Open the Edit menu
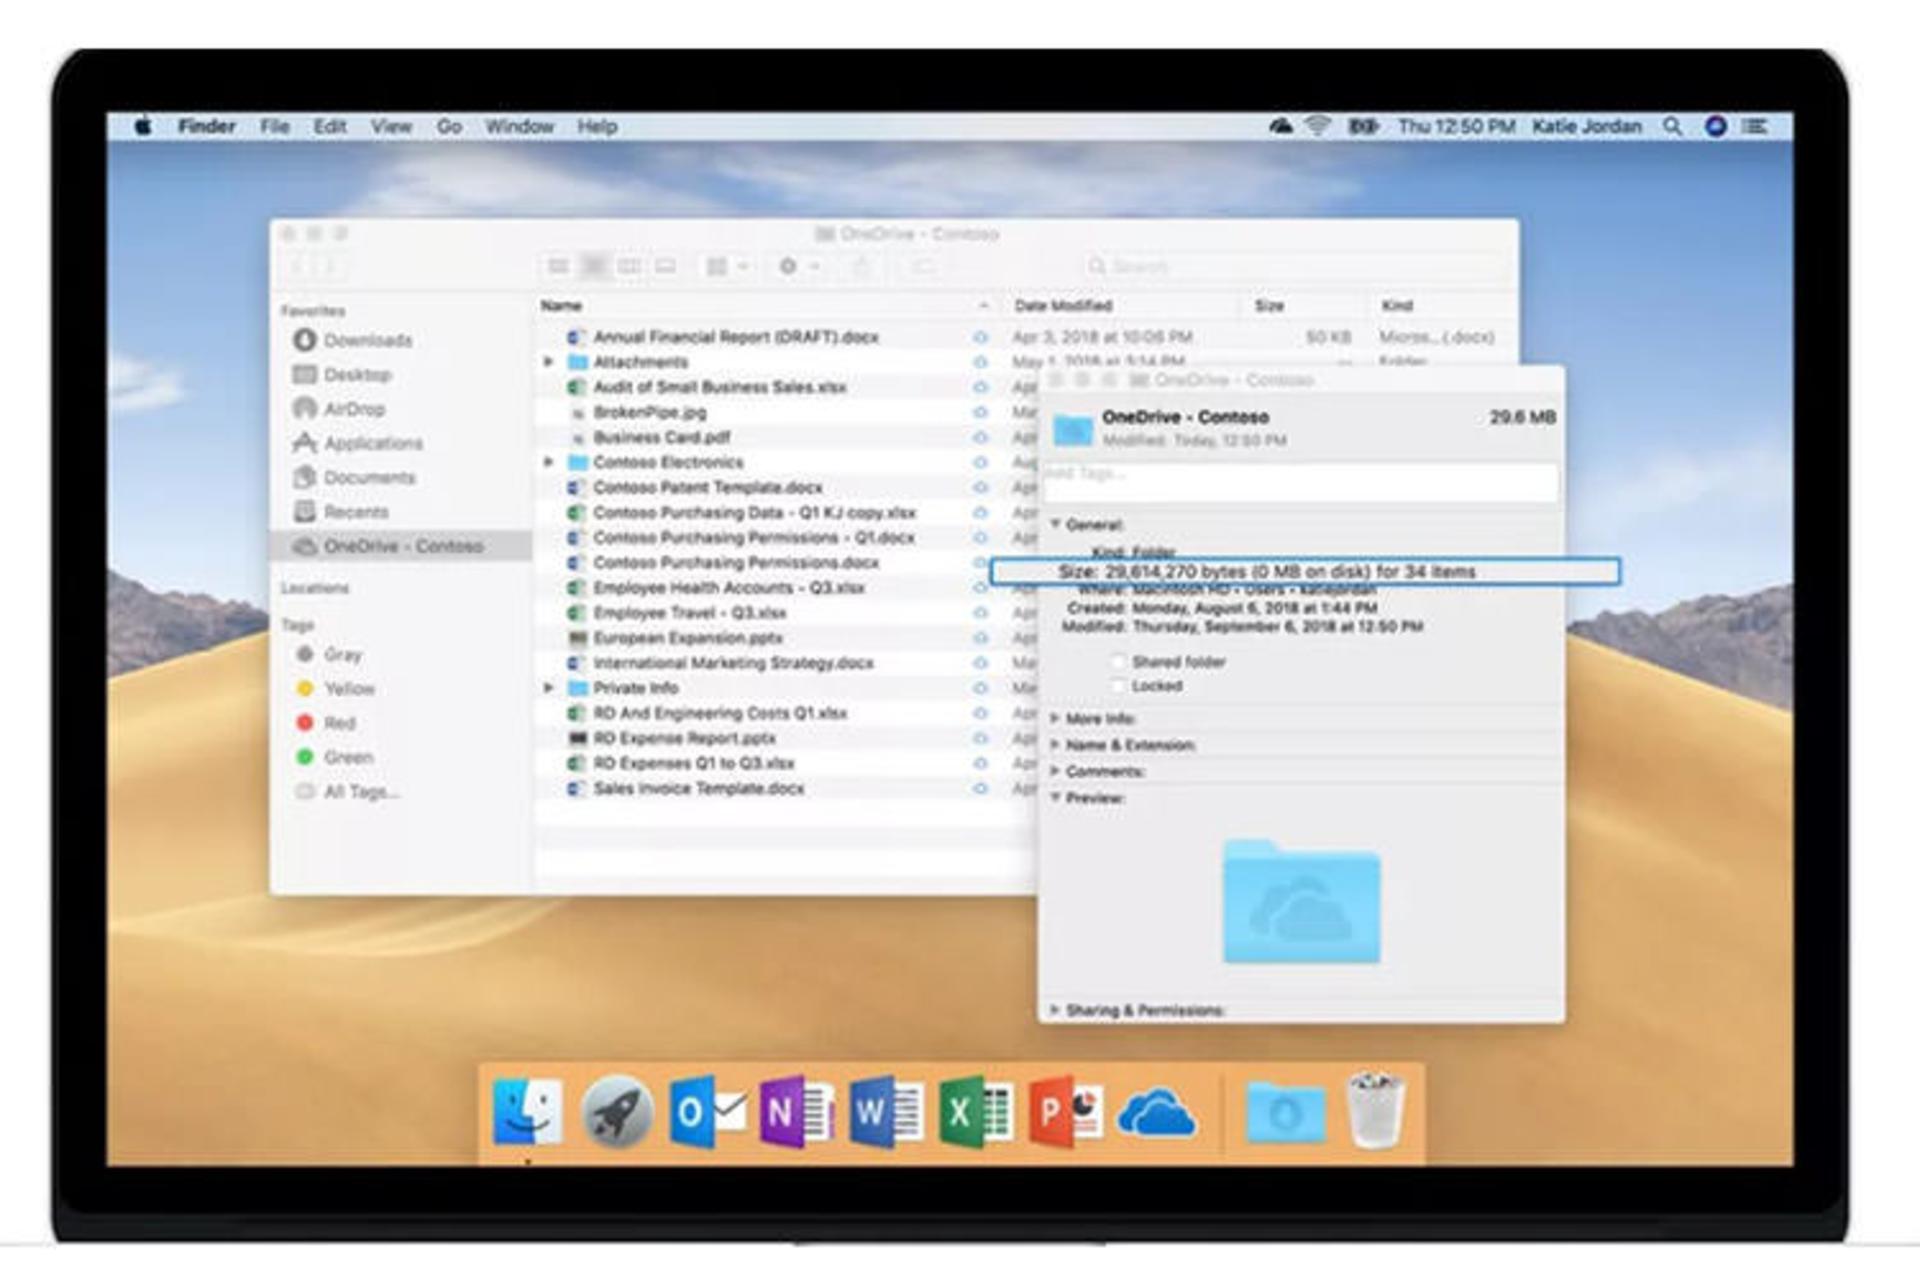Viewport: 1920px width, 1280px height. pos(330,126)
